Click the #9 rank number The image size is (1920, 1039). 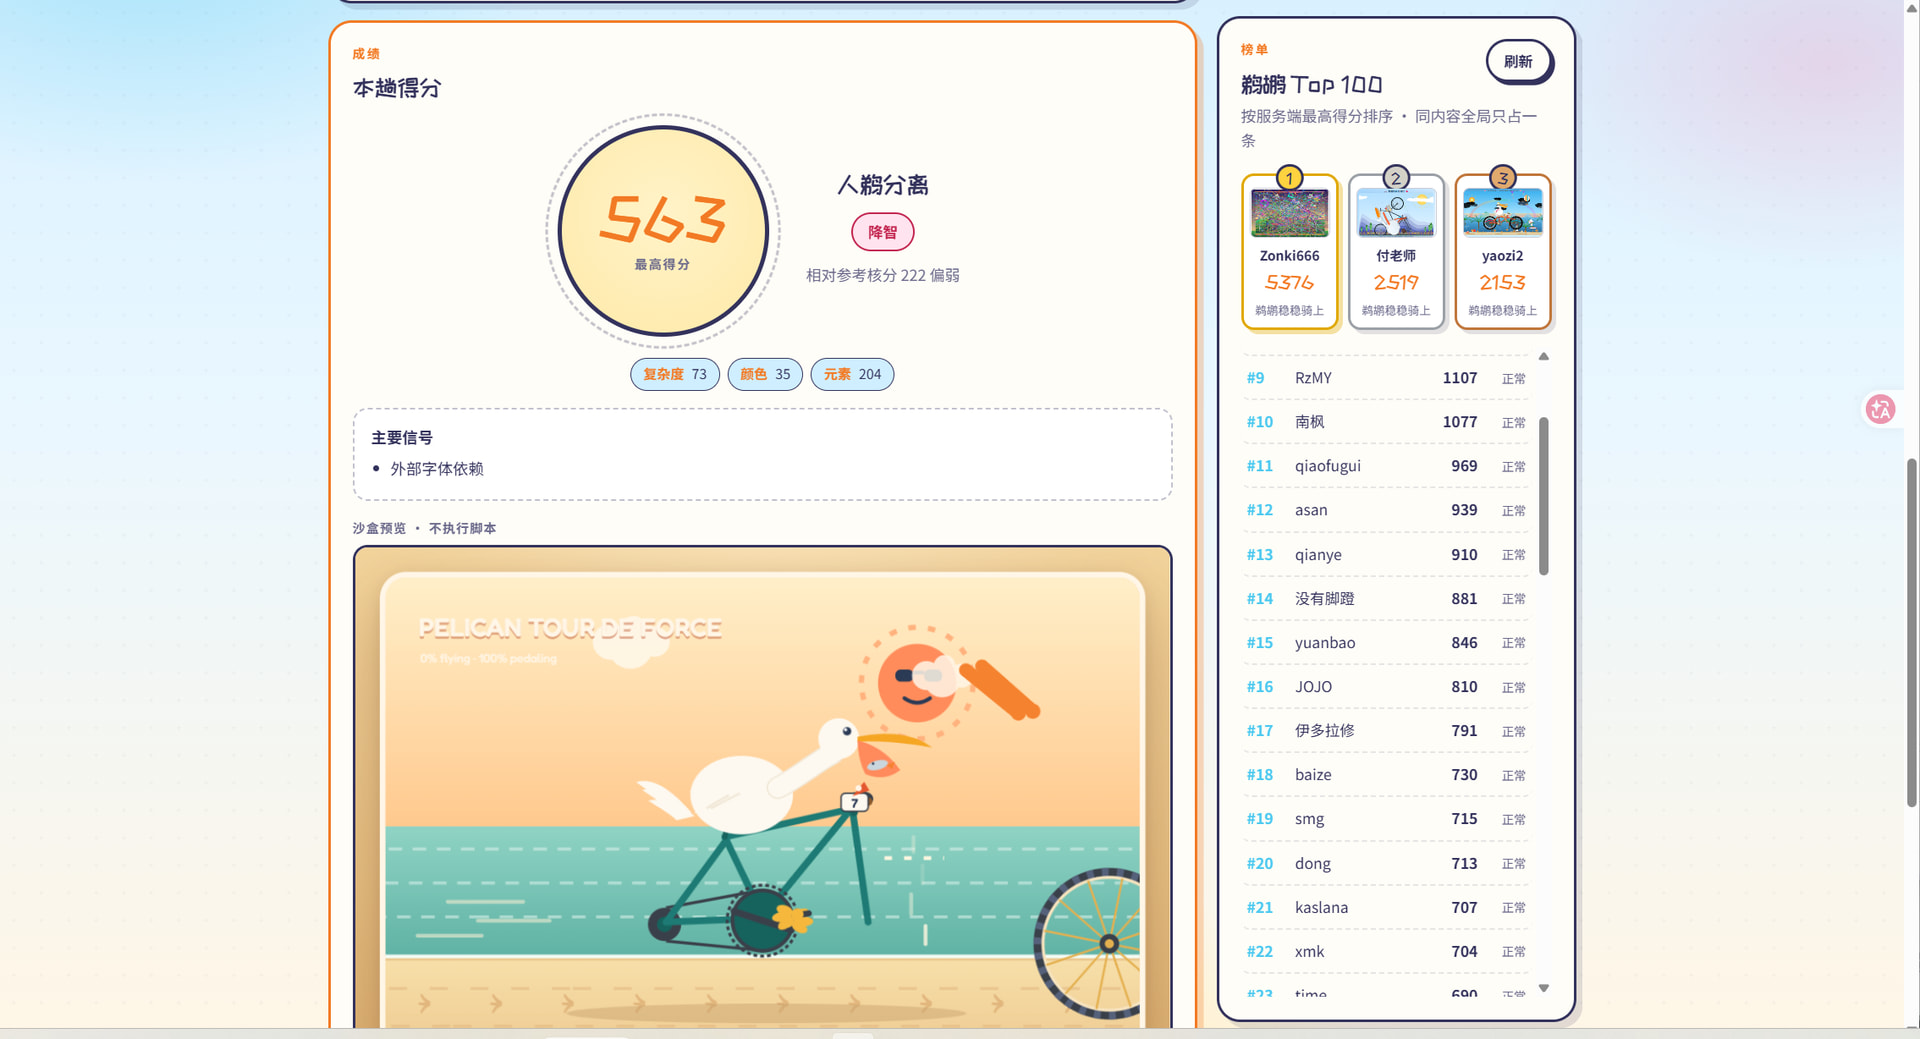1255,378
